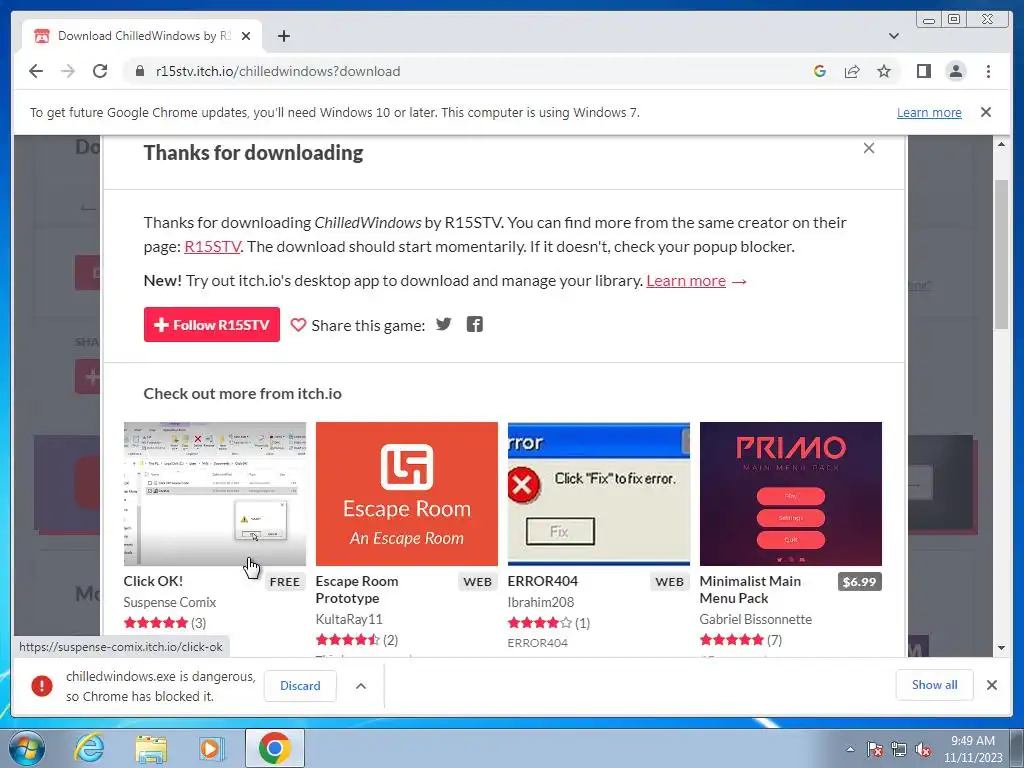Click the five-star rating for Click OK!
This screenshot has height=768, width=1024.
click(155, 623)
